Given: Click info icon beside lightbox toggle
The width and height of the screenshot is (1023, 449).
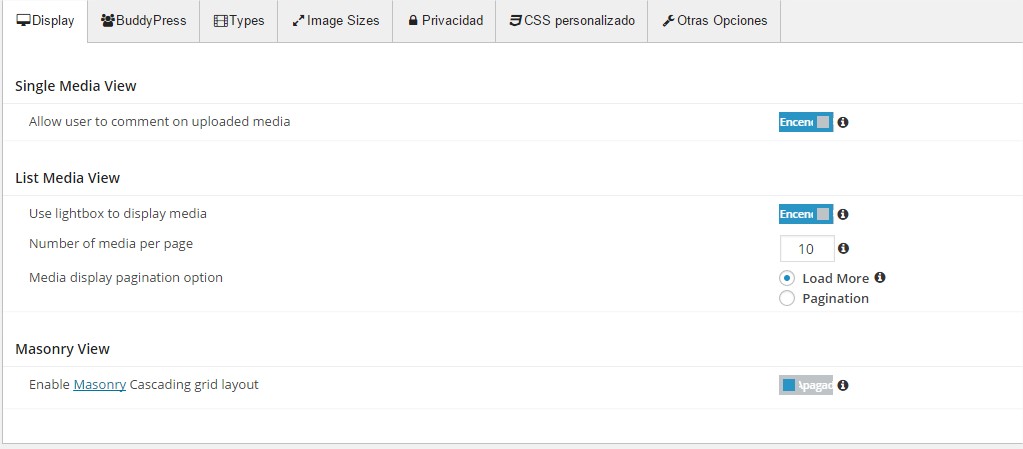Looking at the screenshot, I should click(843, 214).
